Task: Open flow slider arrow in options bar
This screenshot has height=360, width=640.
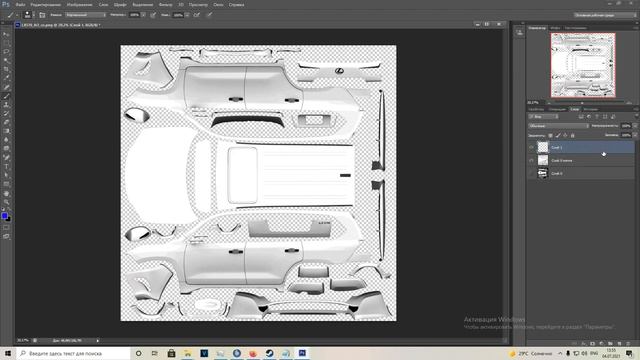Action: [x=187, y=15]
